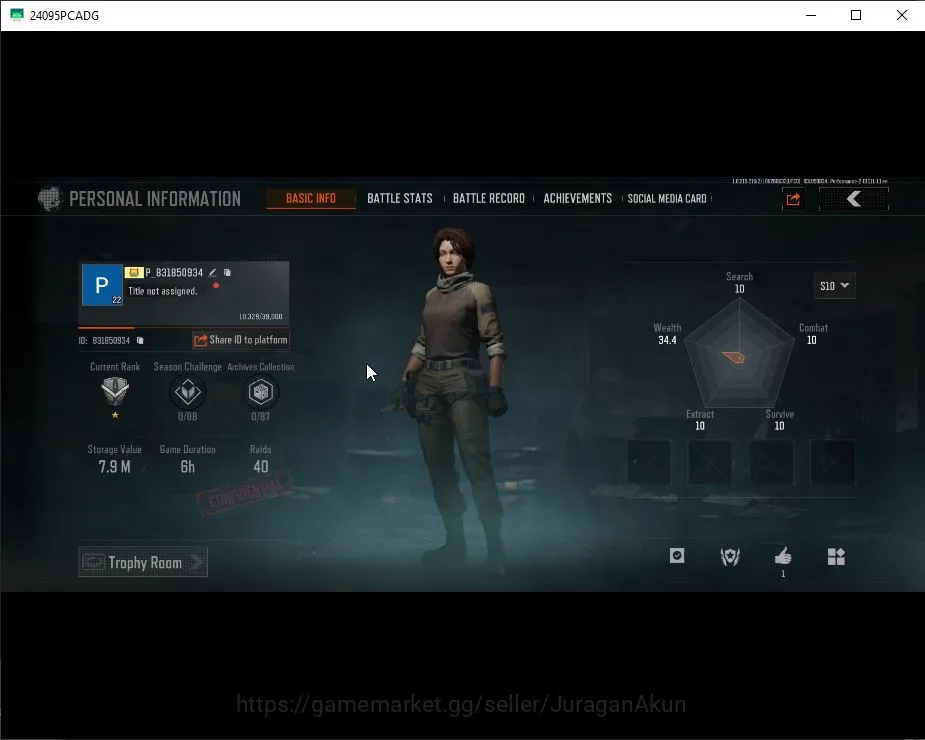Copy the nickname with the copy icon
Image resolution: width=925 pixels, height=740 pixels.
pos(227,273)
